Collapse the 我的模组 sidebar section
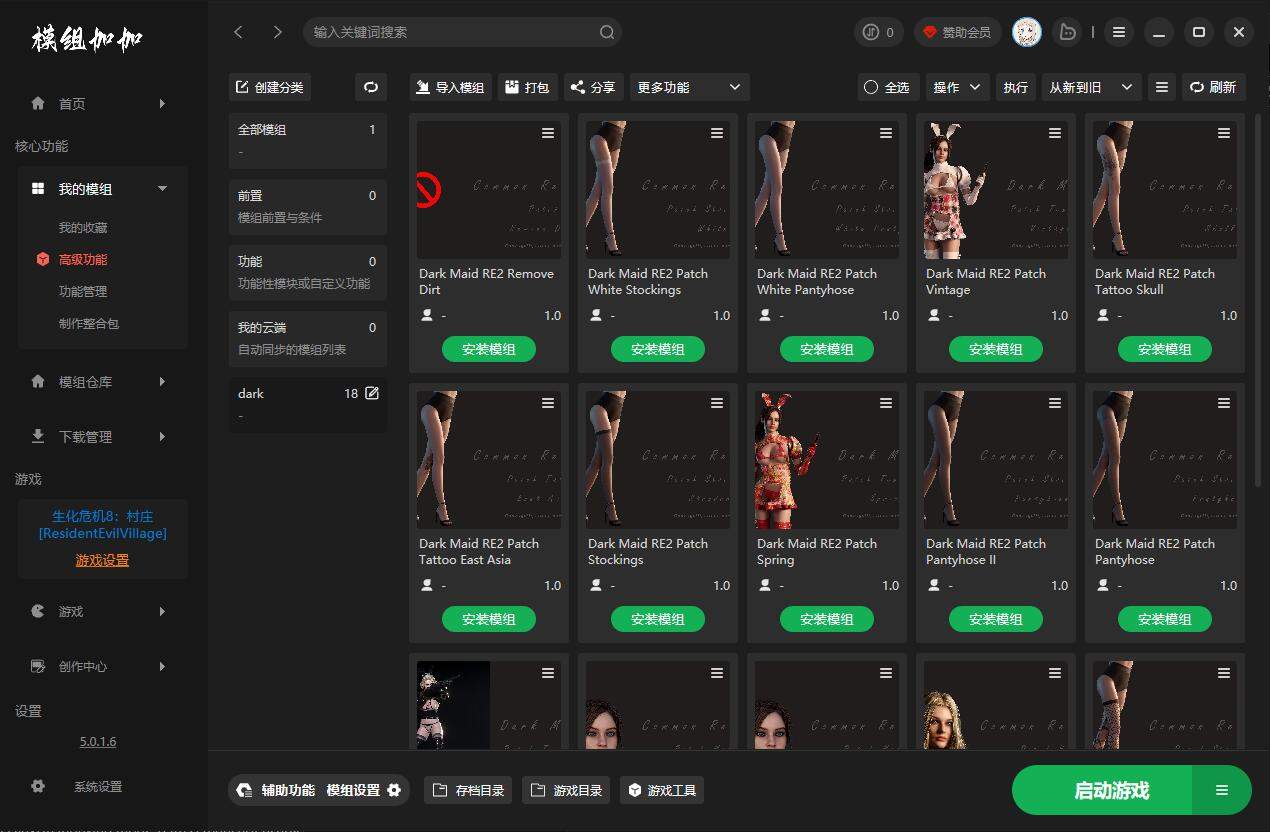 coord(162,189)
